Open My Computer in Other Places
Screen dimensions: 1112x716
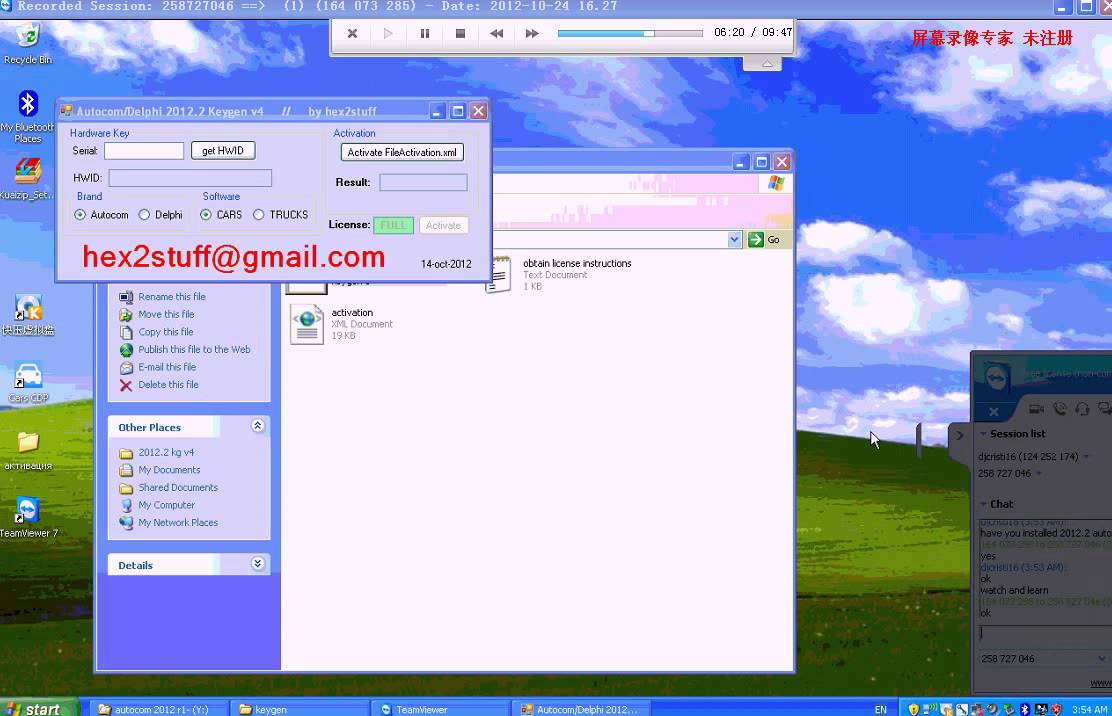pyautogui.click(x=166, y=505)
